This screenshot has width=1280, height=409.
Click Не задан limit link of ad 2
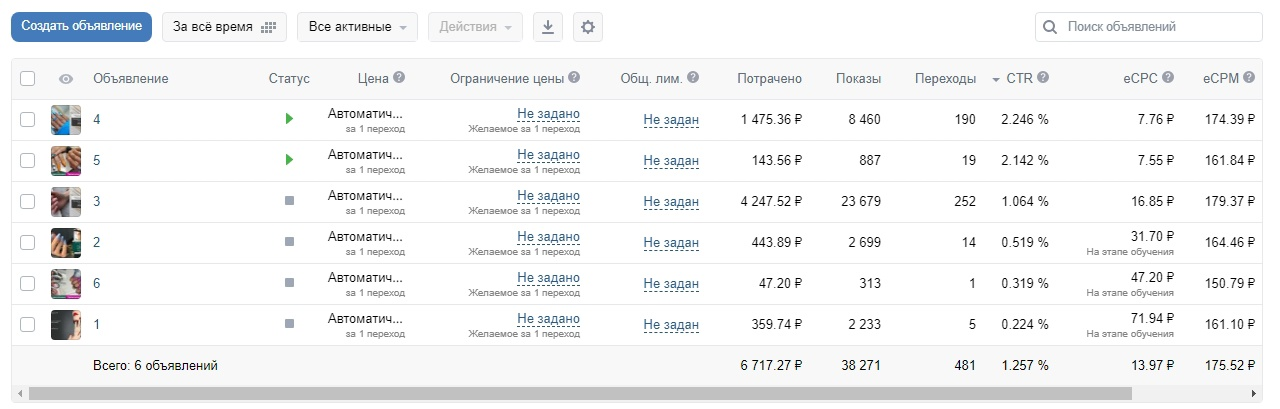(671, 242)
